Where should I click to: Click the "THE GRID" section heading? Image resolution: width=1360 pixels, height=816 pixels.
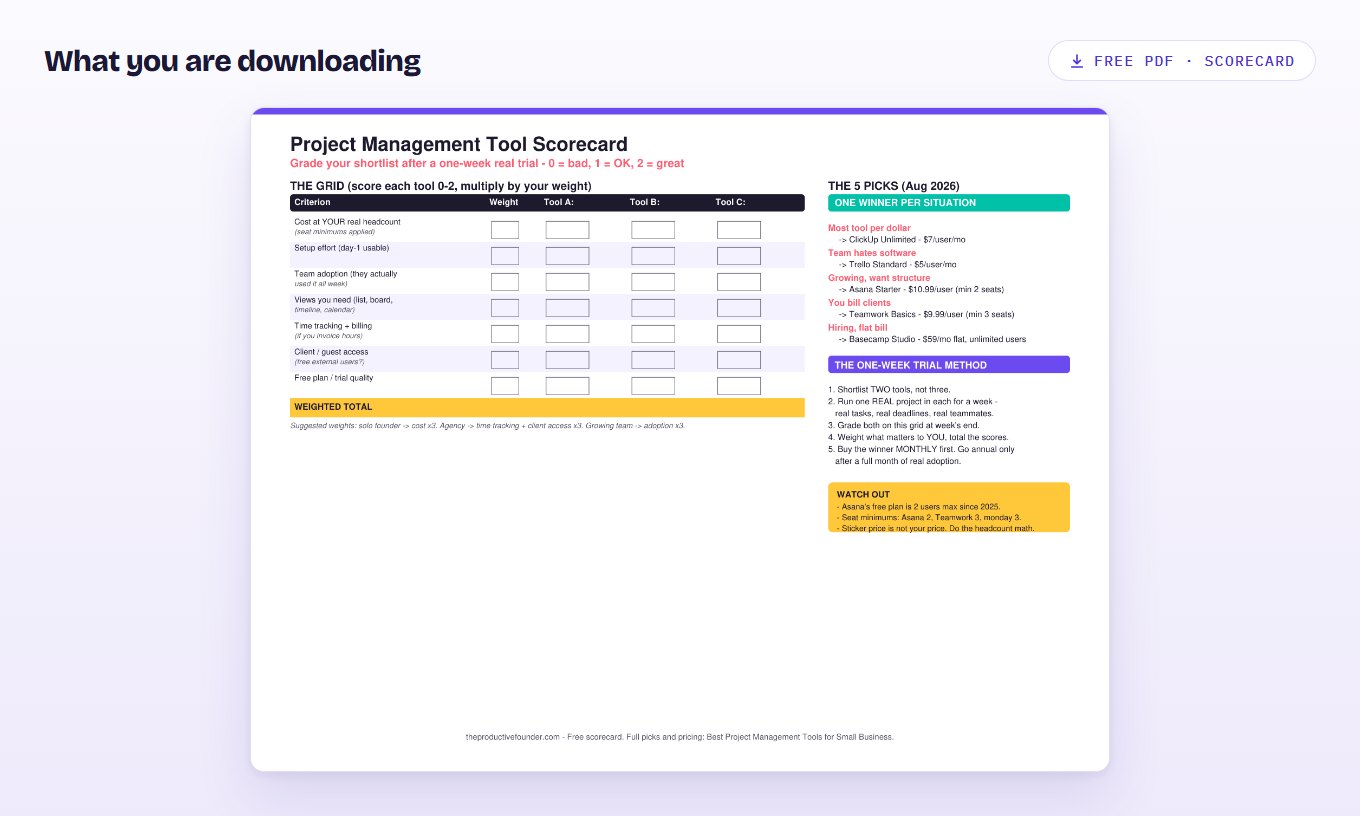(x=441, y=186)
